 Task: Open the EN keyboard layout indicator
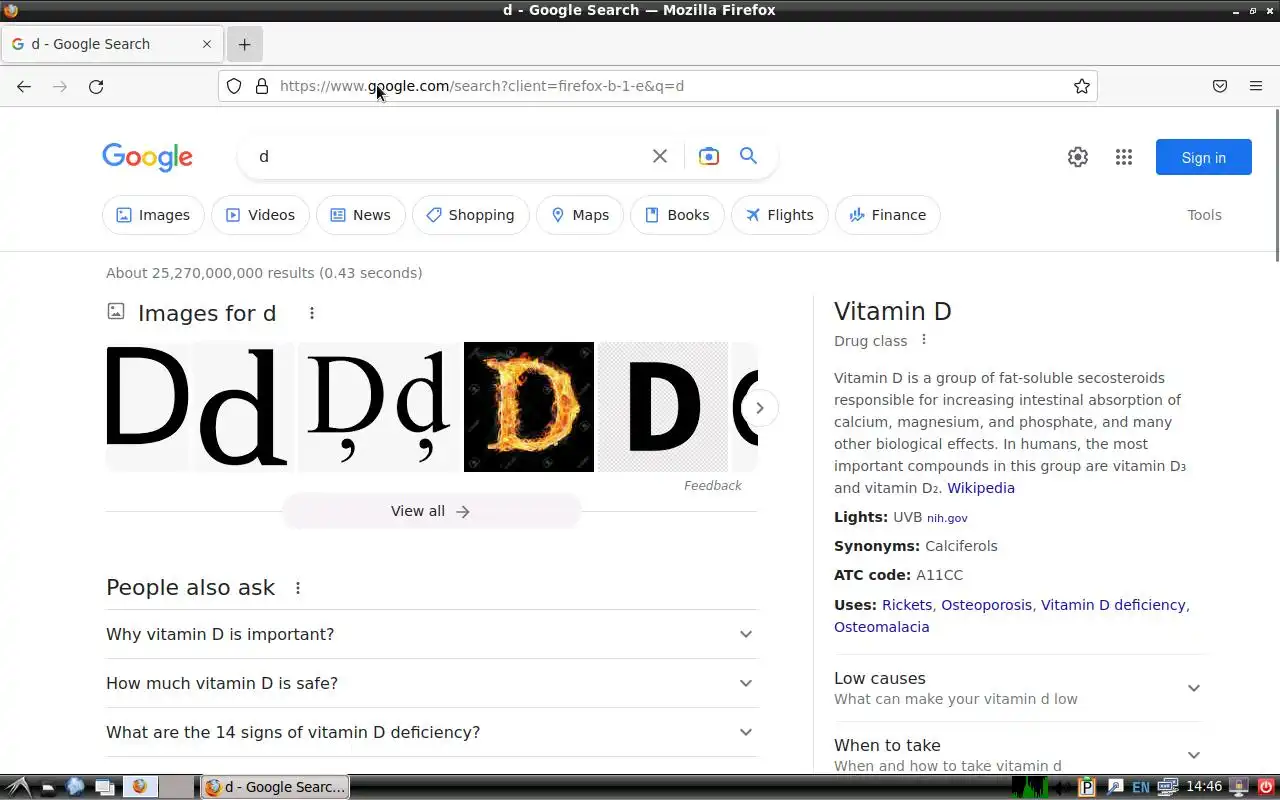(1141, 787)
